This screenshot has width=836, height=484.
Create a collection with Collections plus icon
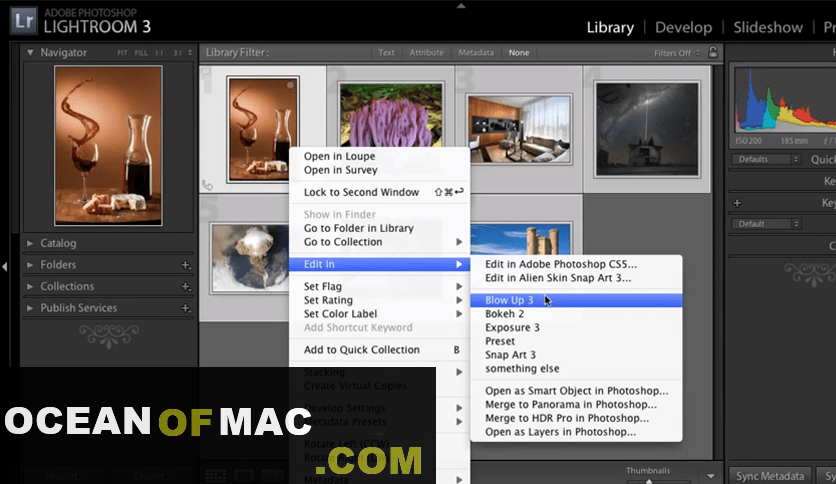coord(186,287)
